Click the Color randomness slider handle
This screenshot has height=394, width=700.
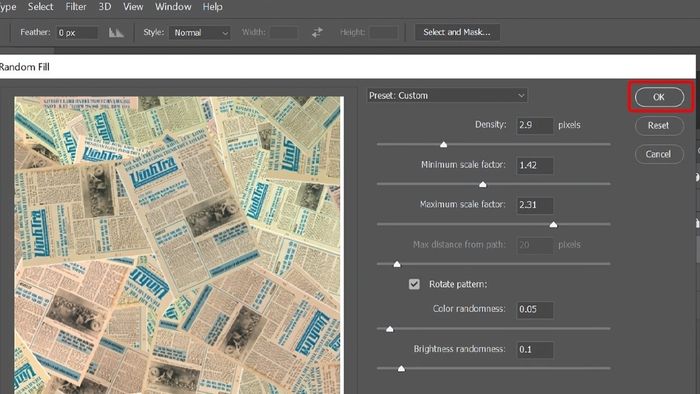(x=390, y=328)
